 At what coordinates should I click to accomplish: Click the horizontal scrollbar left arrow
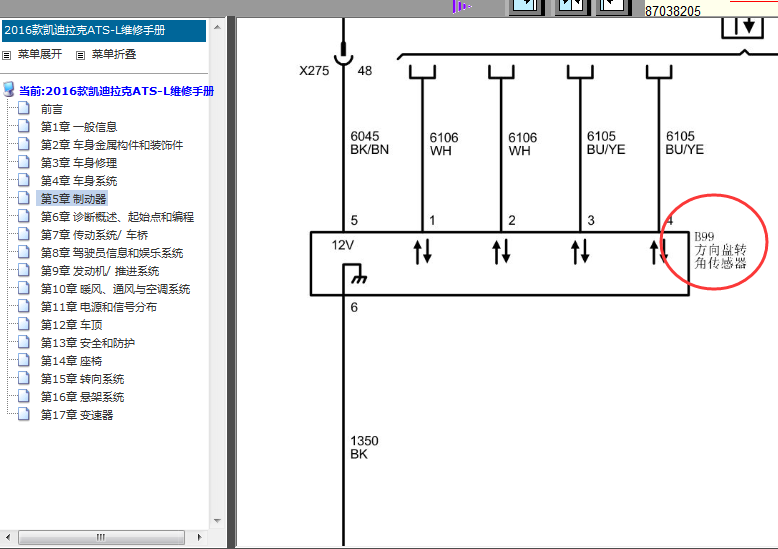[x=7, y=537]
